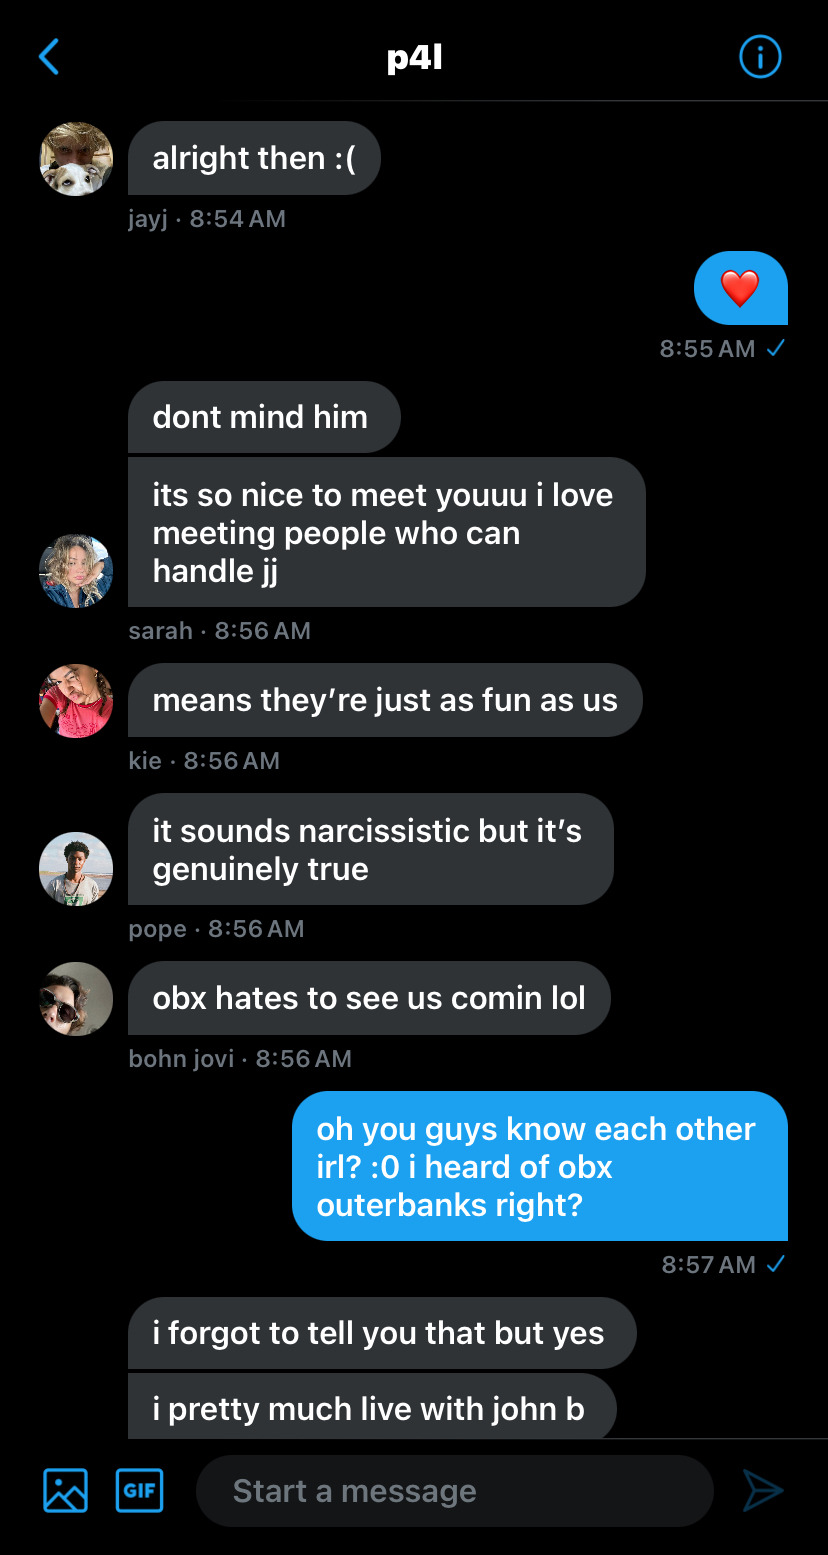Image resolution: width=828 pixels, height=1555 pixels.
Task: Select the "dont mind him" message
Action: (264, 417)
